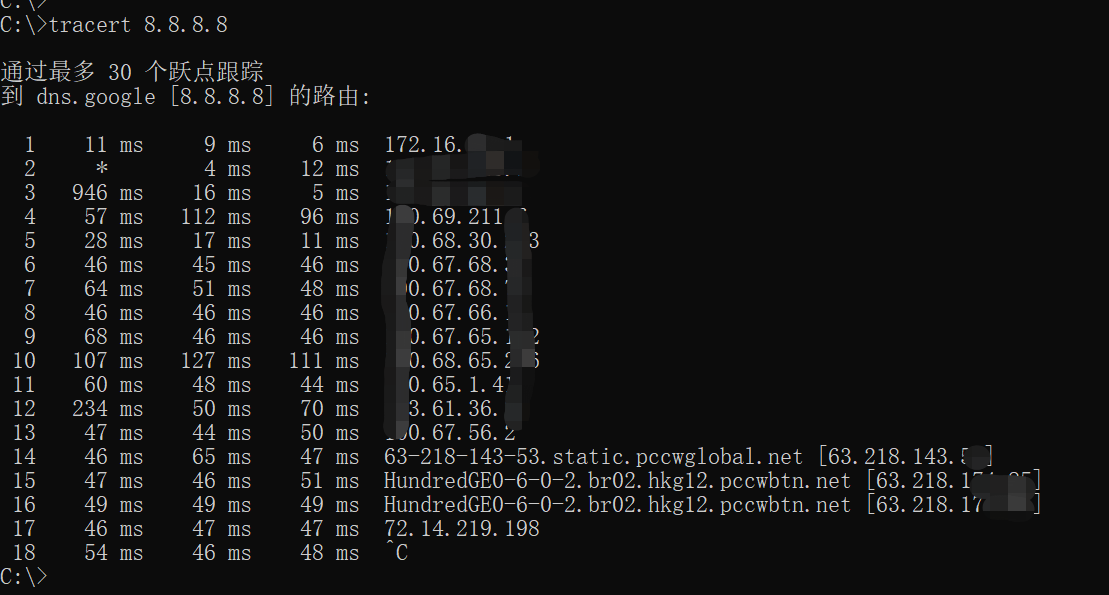Click the 112 ms value on hop 4

click(216, 216)
